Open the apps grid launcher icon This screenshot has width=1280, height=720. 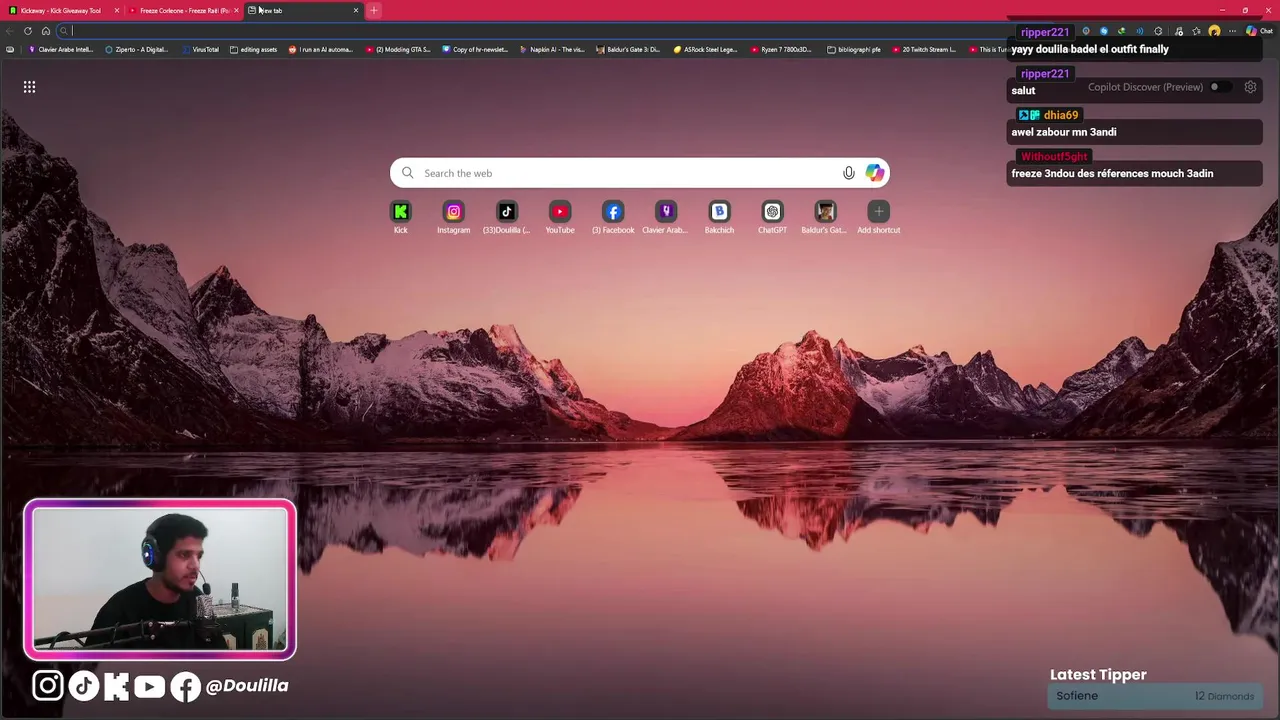(x=29, y=87)
